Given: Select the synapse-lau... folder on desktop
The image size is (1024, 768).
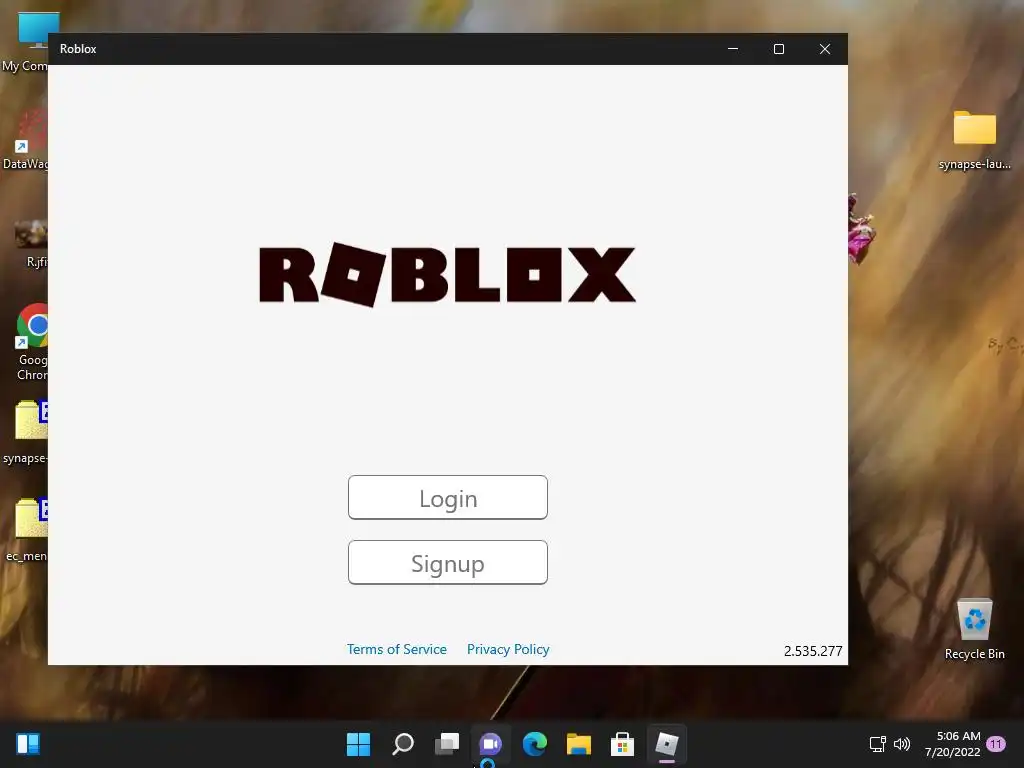Looking at the screenshot, I should point(974,140).
